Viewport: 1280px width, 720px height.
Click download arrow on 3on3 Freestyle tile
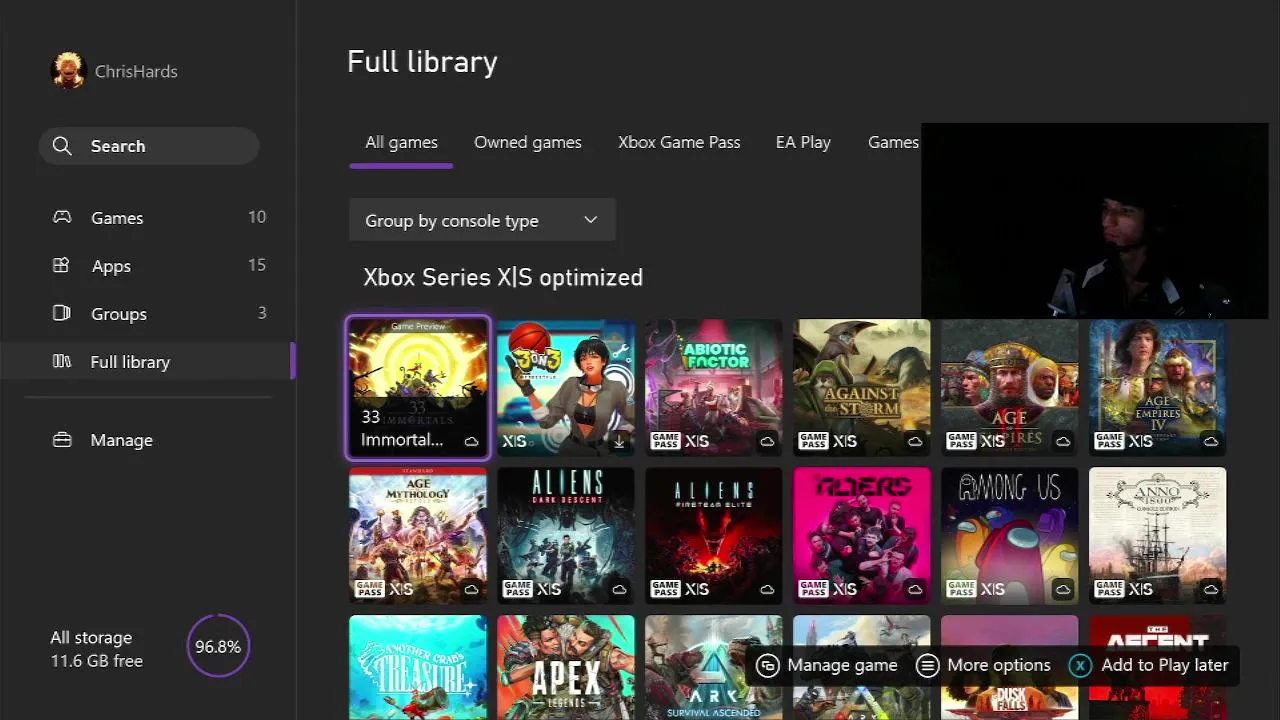coord(619,441)
